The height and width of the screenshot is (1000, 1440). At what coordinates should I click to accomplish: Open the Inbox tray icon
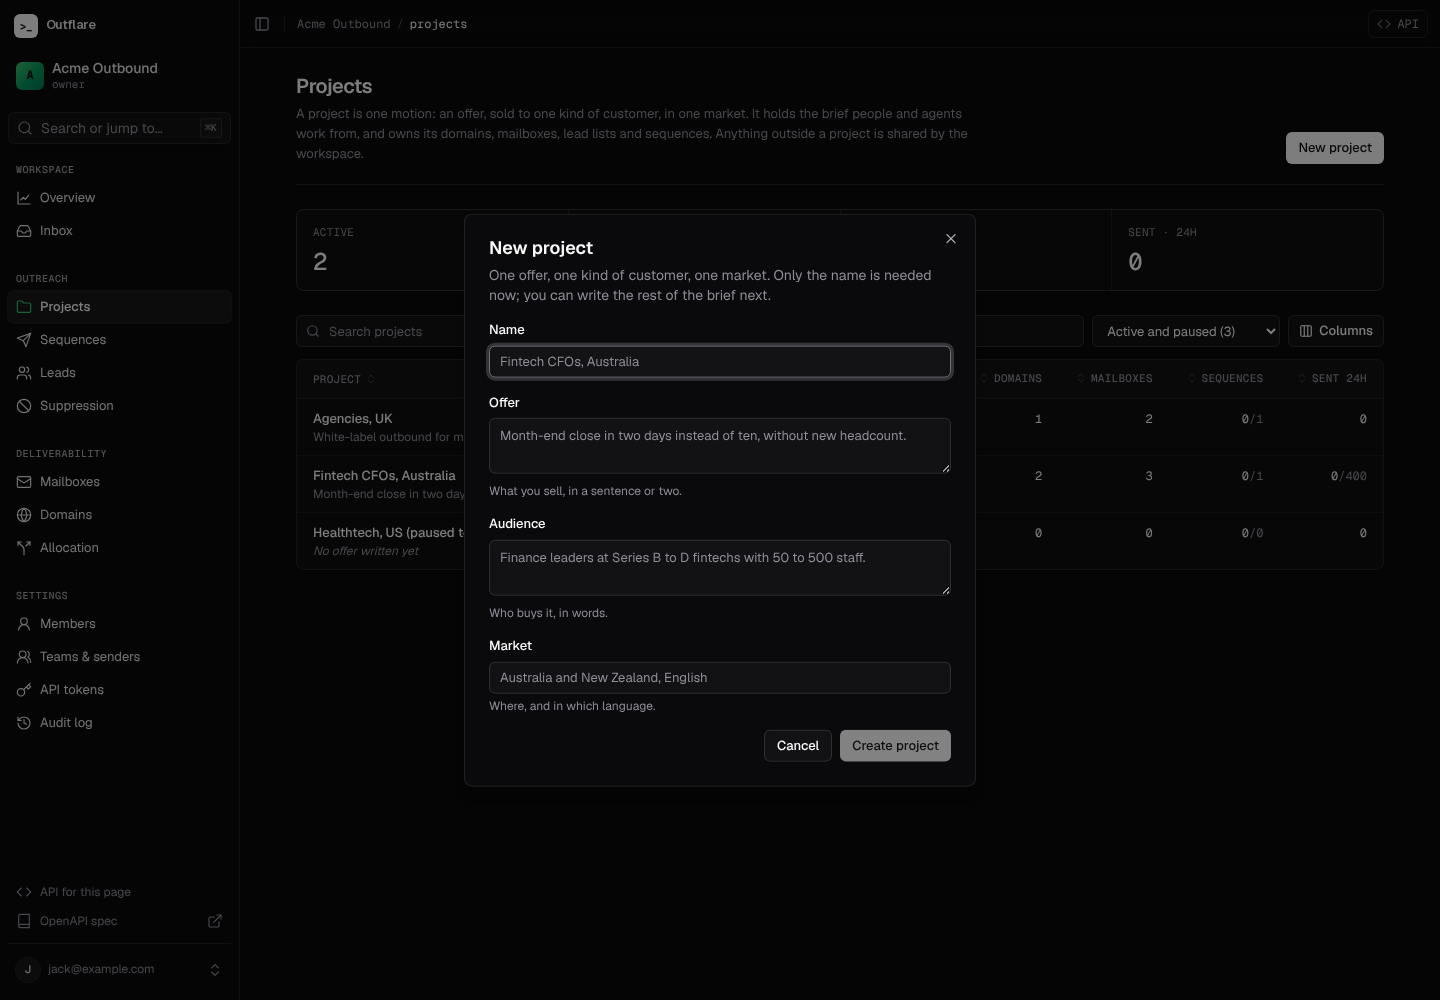[24, 231]
